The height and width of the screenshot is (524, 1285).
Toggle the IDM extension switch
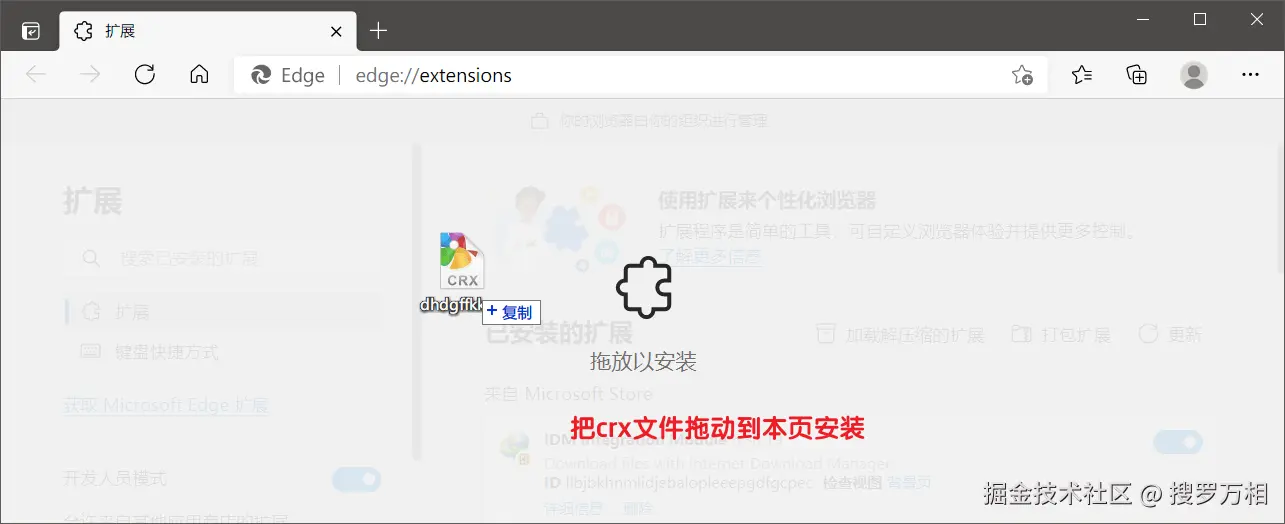1178,442
